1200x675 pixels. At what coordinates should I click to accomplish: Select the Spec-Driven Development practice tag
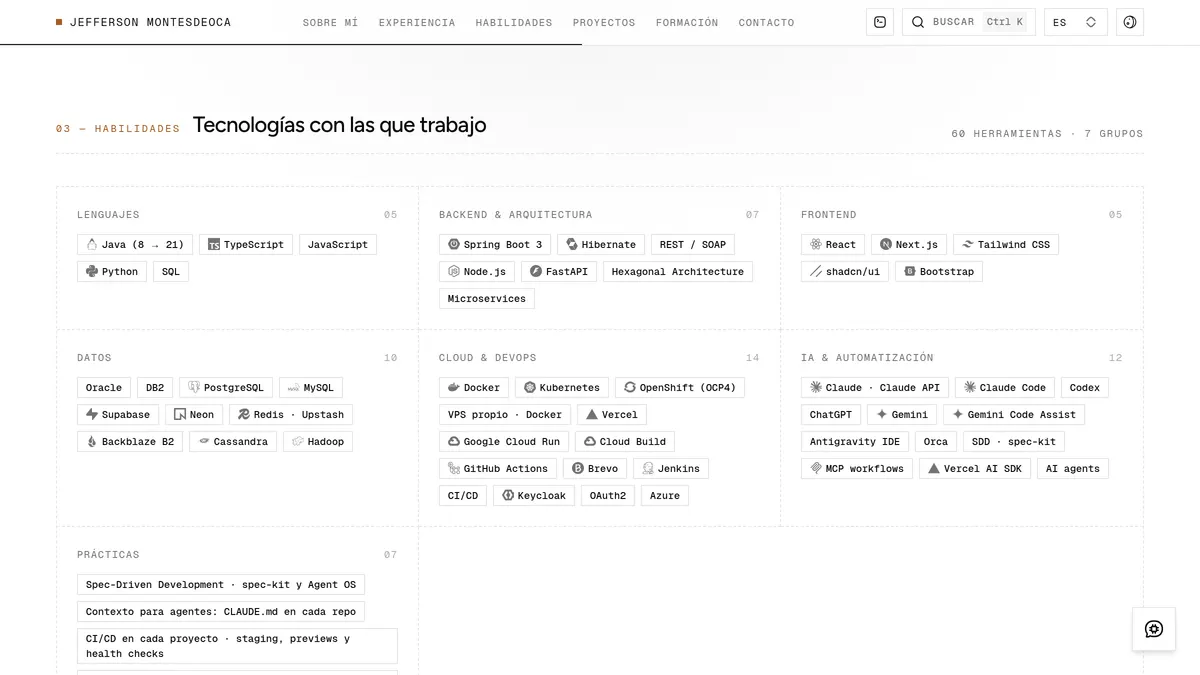coord(221,584)
